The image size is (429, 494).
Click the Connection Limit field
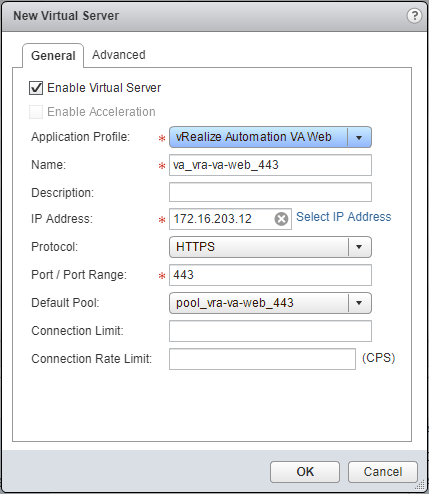click(270, 331)
